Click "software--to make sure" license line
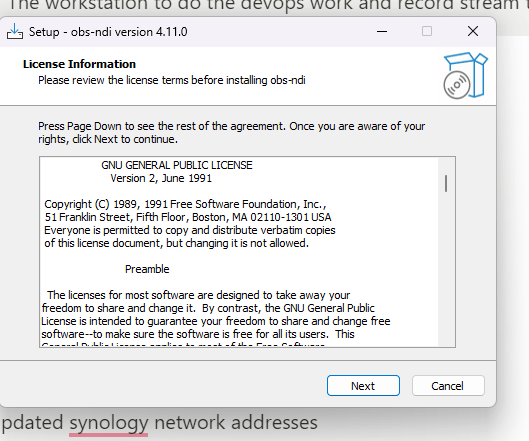 pyautogui.click(x=198, y=334)
